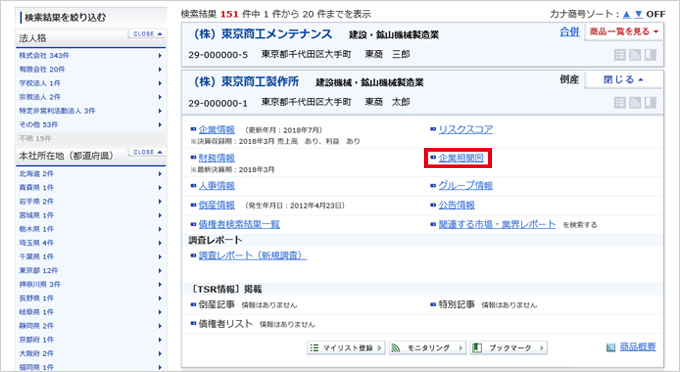
Task: Open the 商品概要 link
Action: pyautogui.click(x=638, y=347)
